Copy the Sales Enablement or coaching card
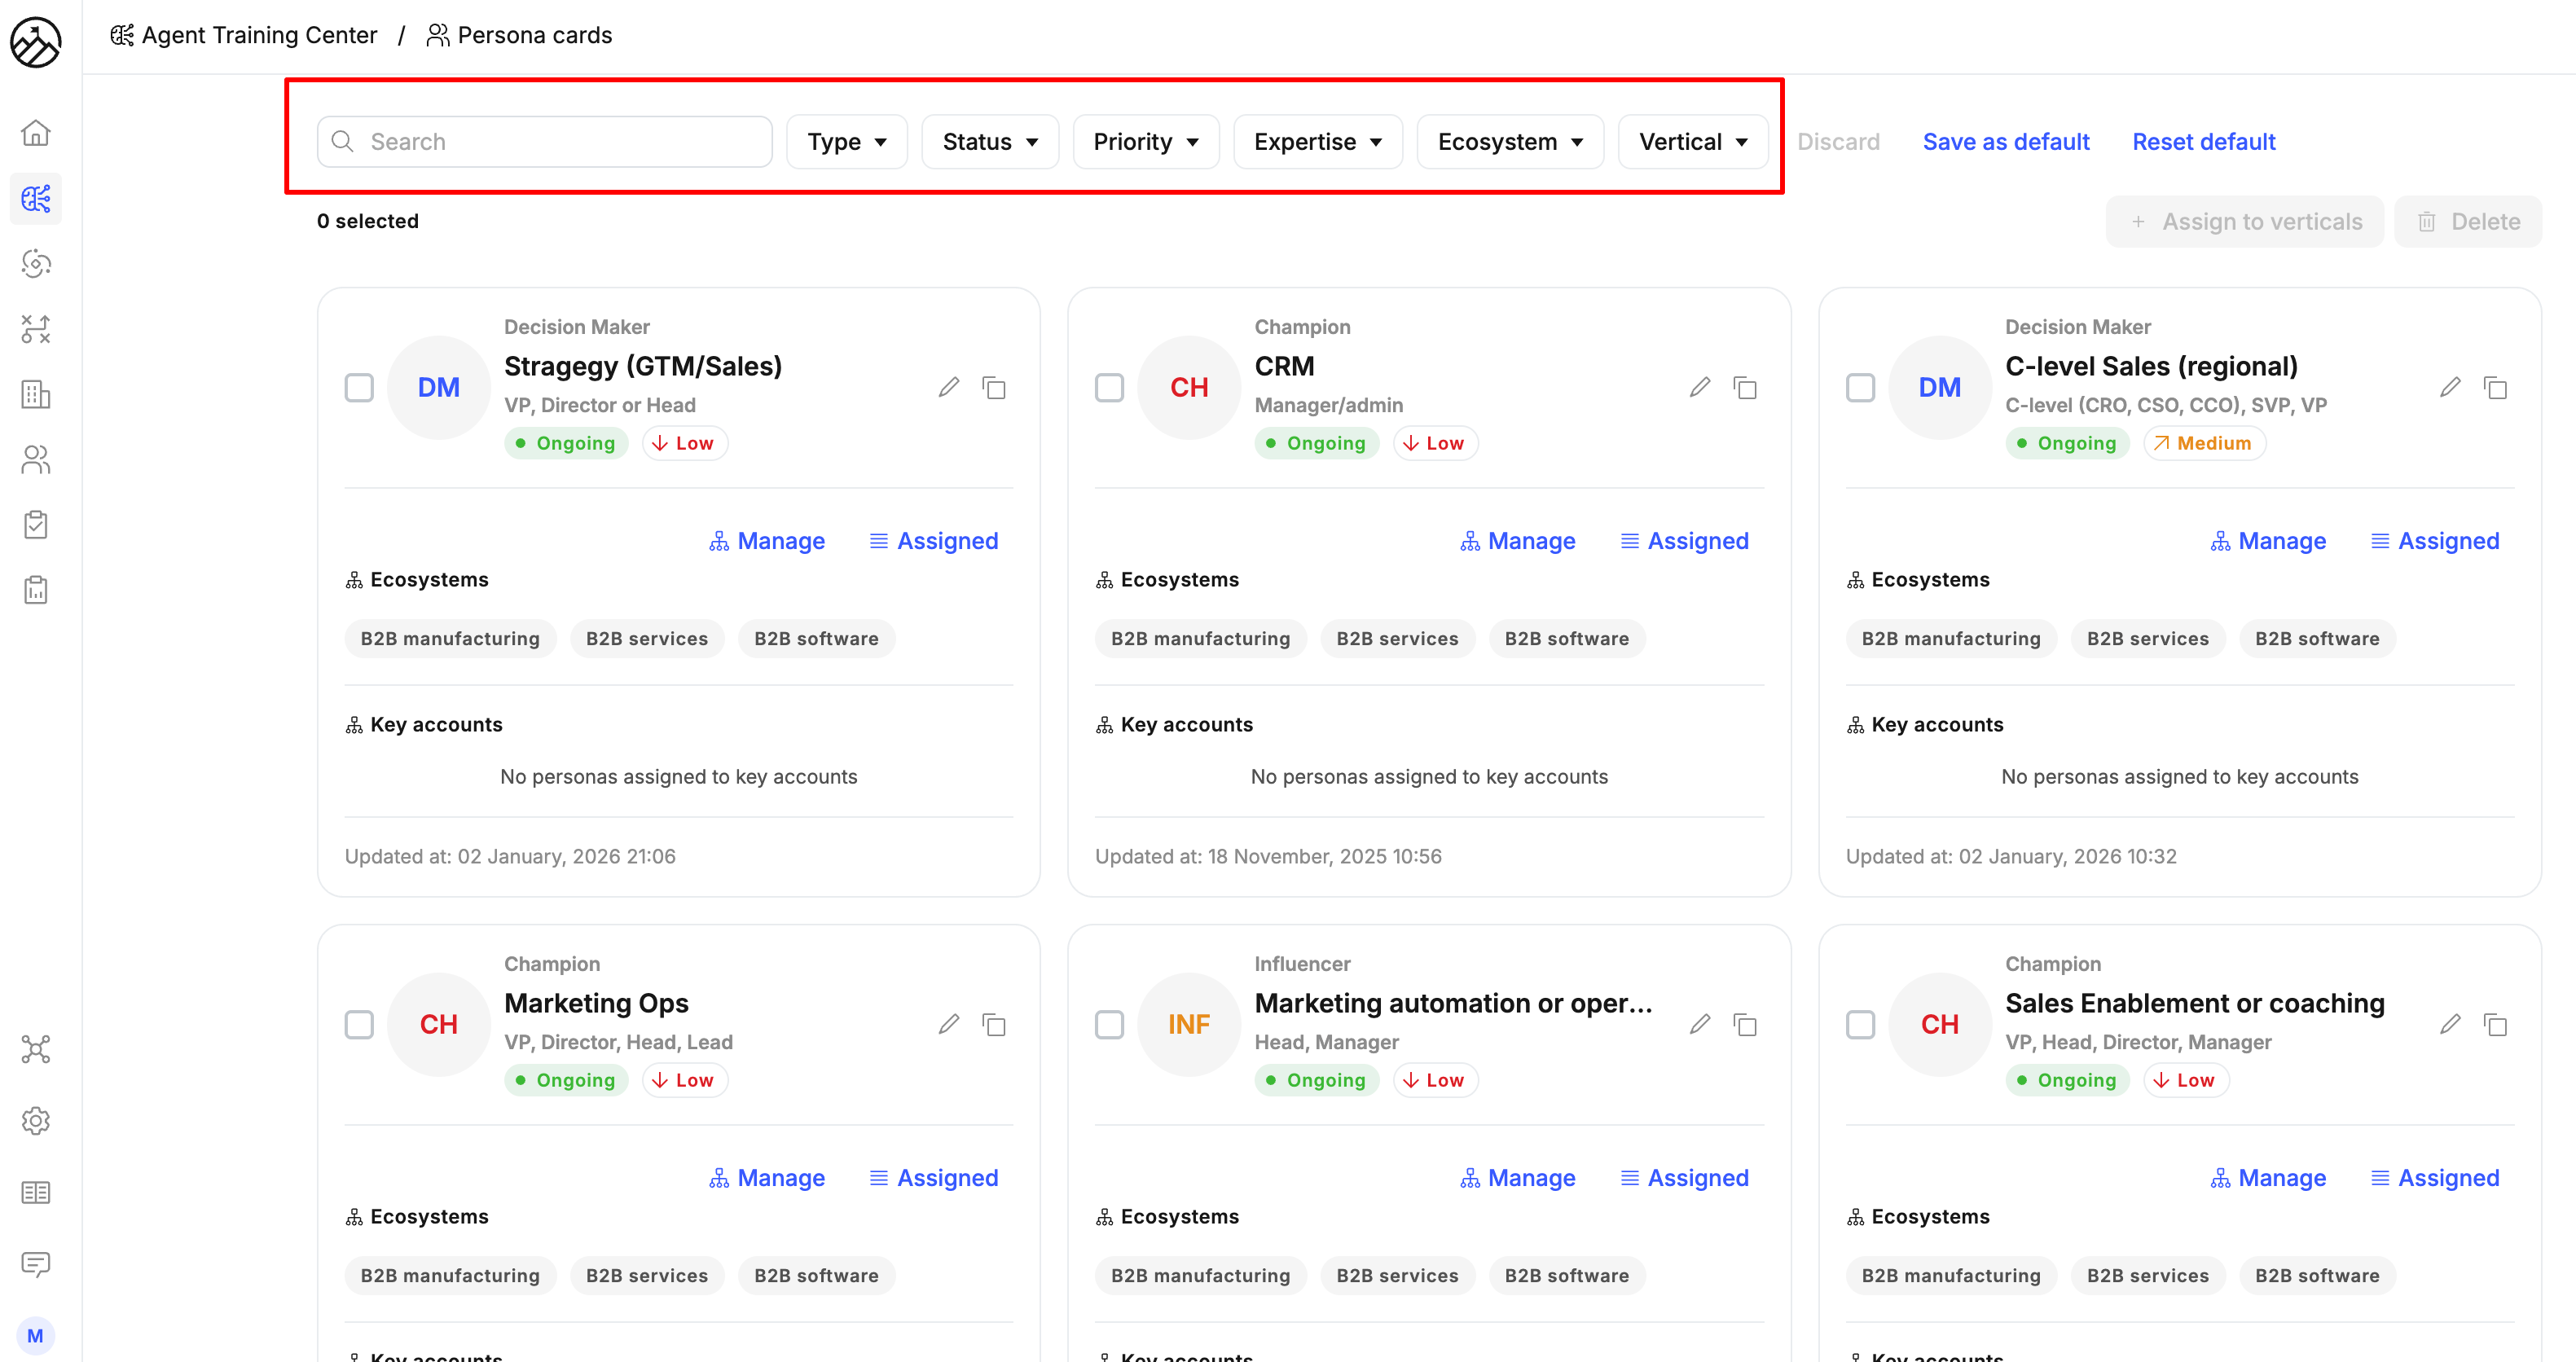 tap(2495, 1024)
